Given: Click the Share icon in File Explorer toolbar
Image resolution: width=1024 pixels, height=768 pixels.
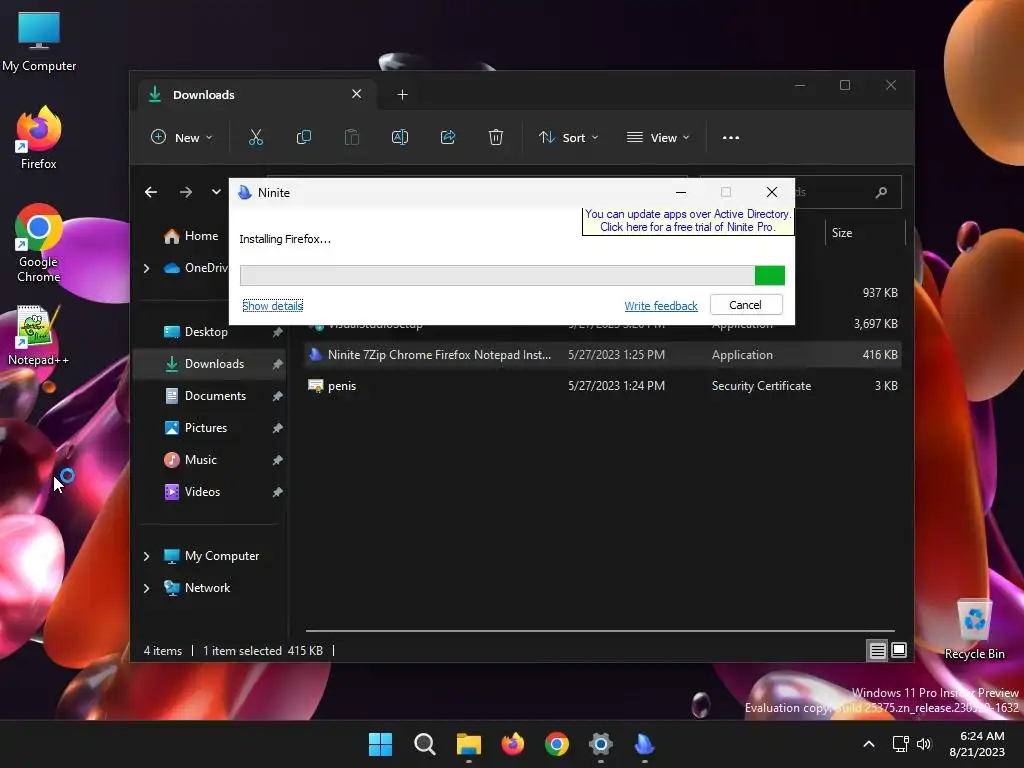Looking at the screenshot, I should pos(448,137).
